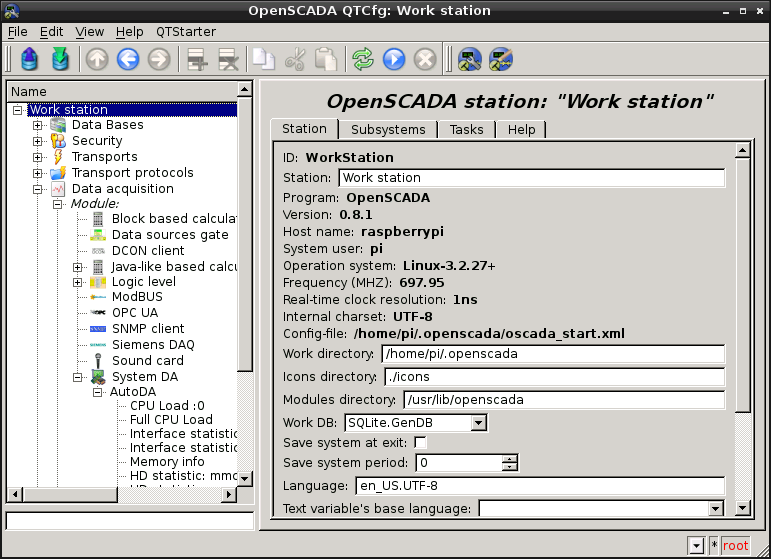Image resolution: width=771 pixels, height=559 pixels.
Task: Click the red root user button
Action: (x=735, y=546)
